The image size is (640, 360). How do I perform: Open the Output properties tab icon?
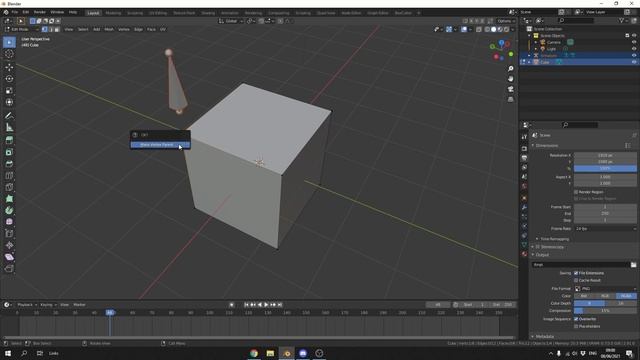524,158
